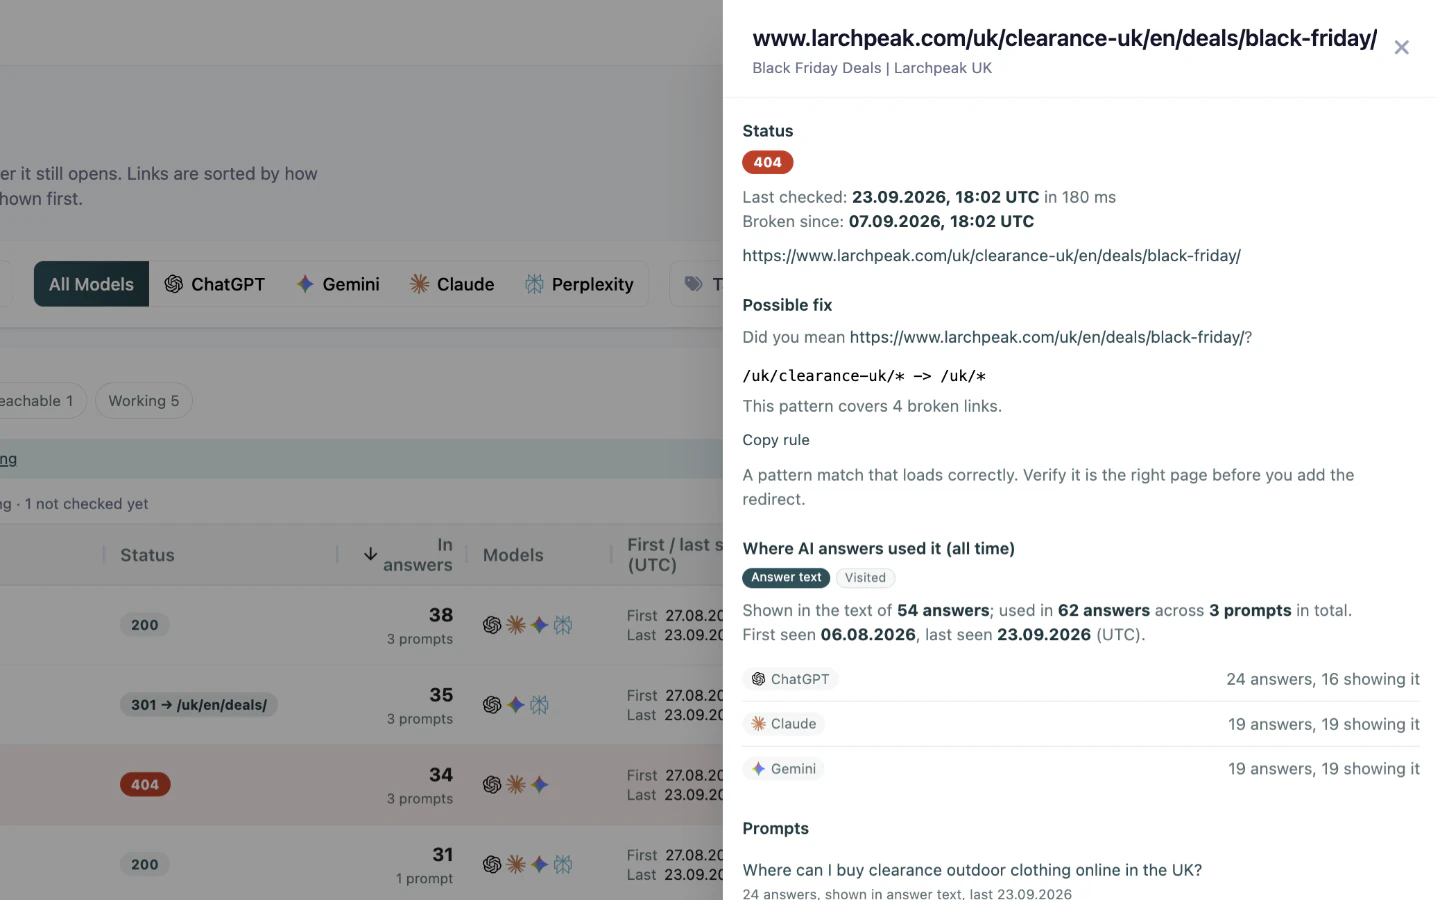Click the 404 badge in the highlighted row

[x=145, y=785]
